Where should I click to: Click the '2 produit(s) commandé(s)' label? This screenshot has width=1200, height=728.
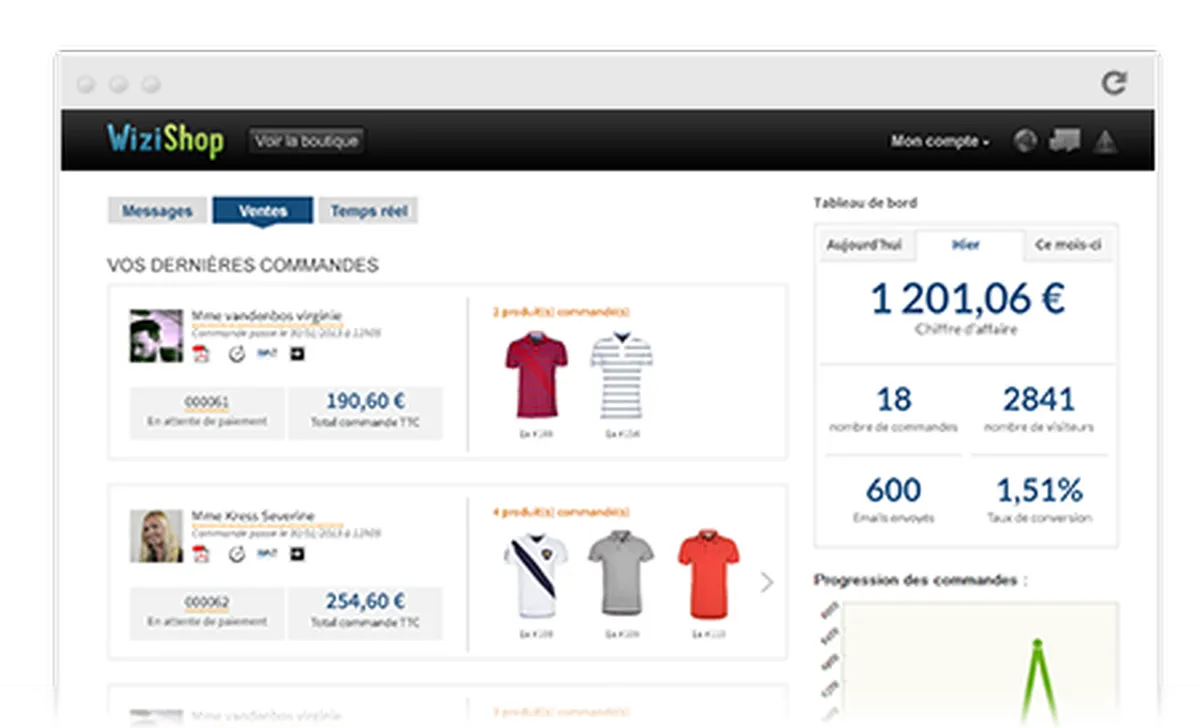click(x=561, y=312)
